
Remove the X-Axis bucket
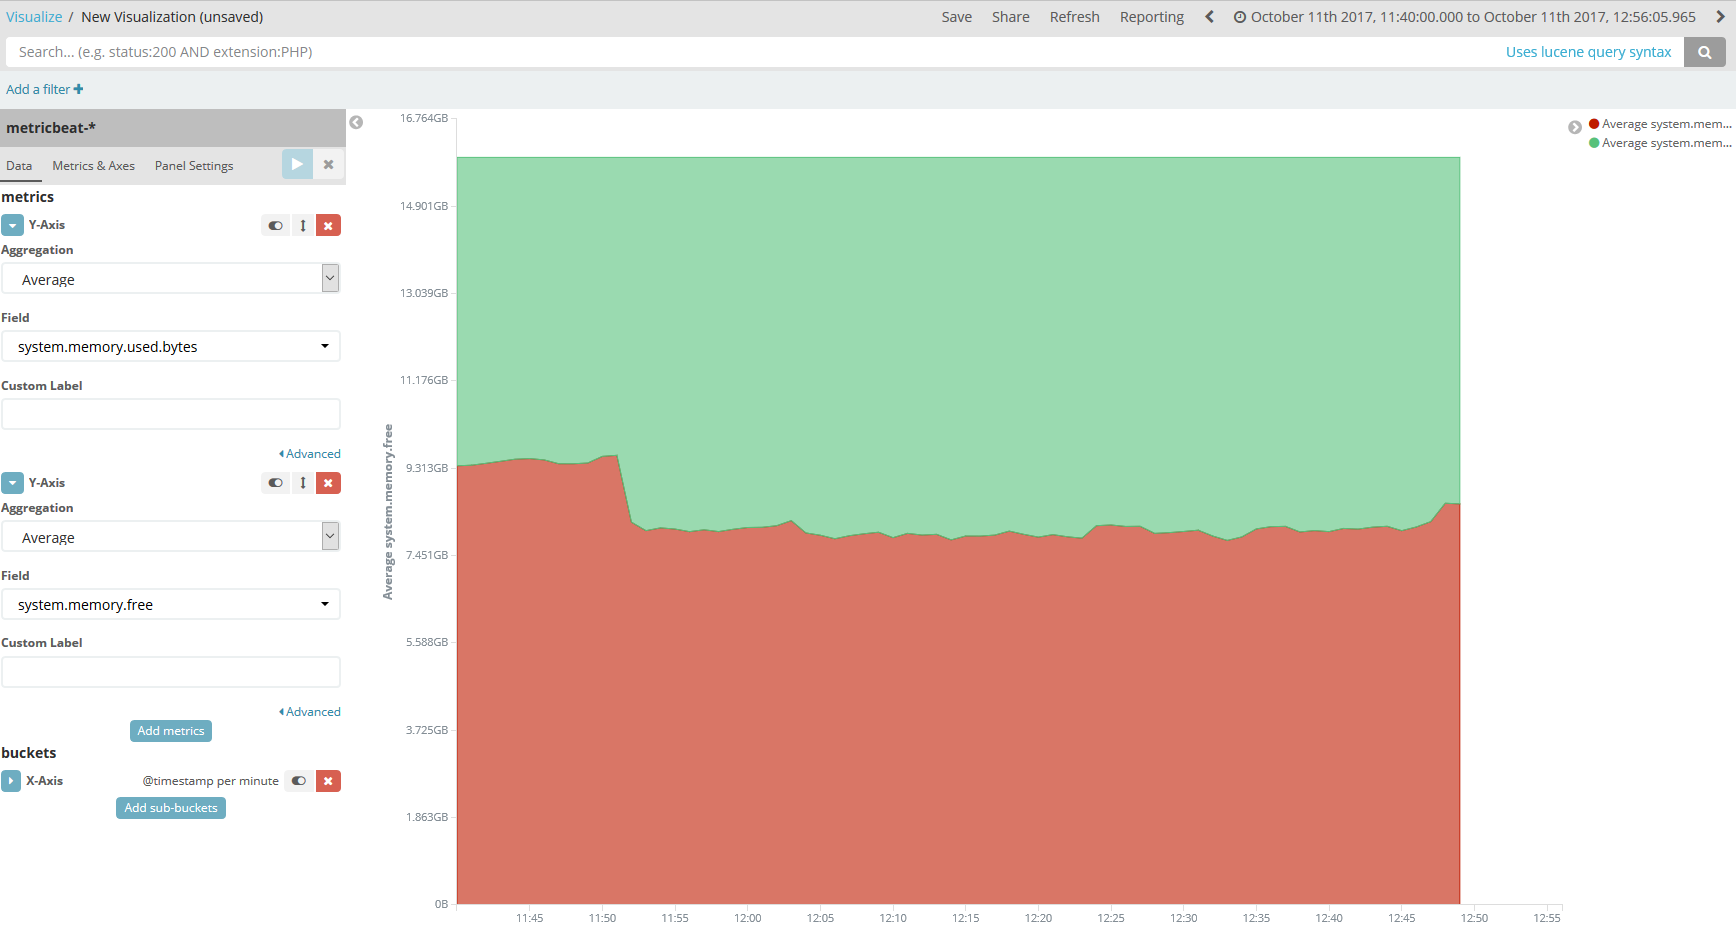tap(328, 781)
